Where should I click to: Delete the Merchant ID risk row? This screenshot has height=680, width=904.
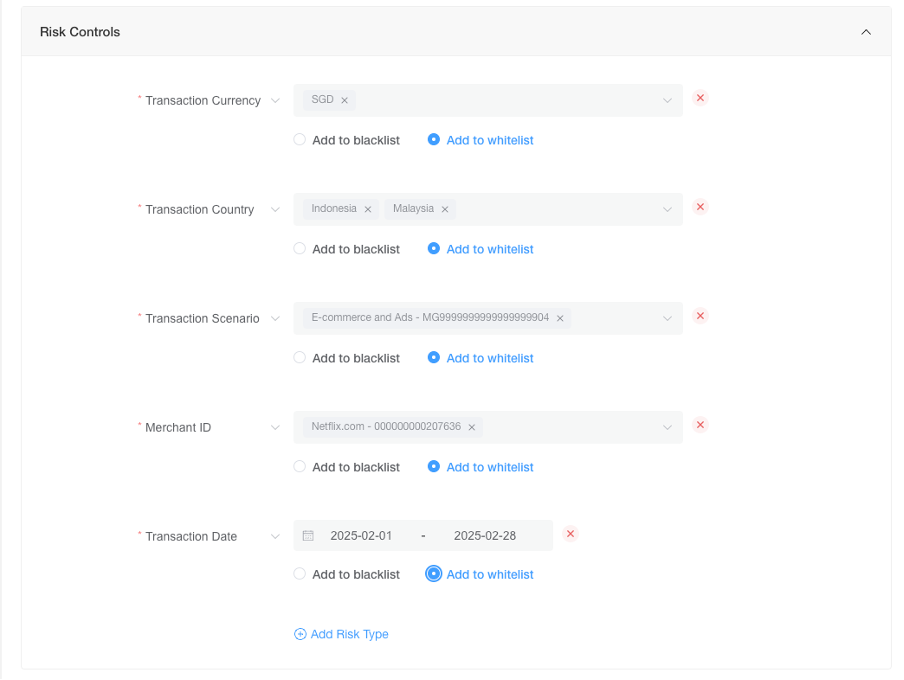coord(700,425)
